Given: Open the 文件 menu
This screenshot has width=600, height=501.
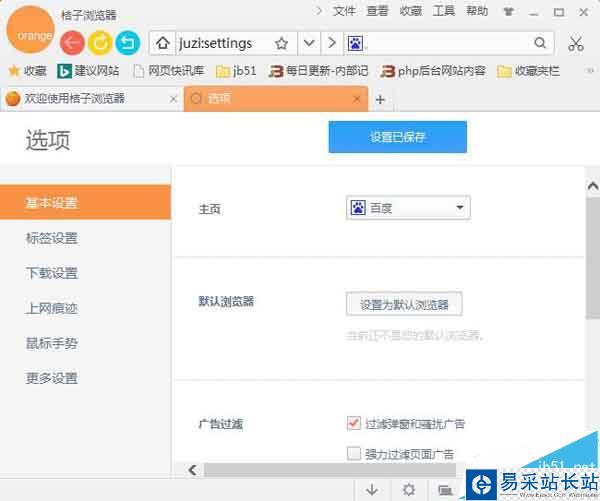Looking at the screenshot, I should 344,11.
